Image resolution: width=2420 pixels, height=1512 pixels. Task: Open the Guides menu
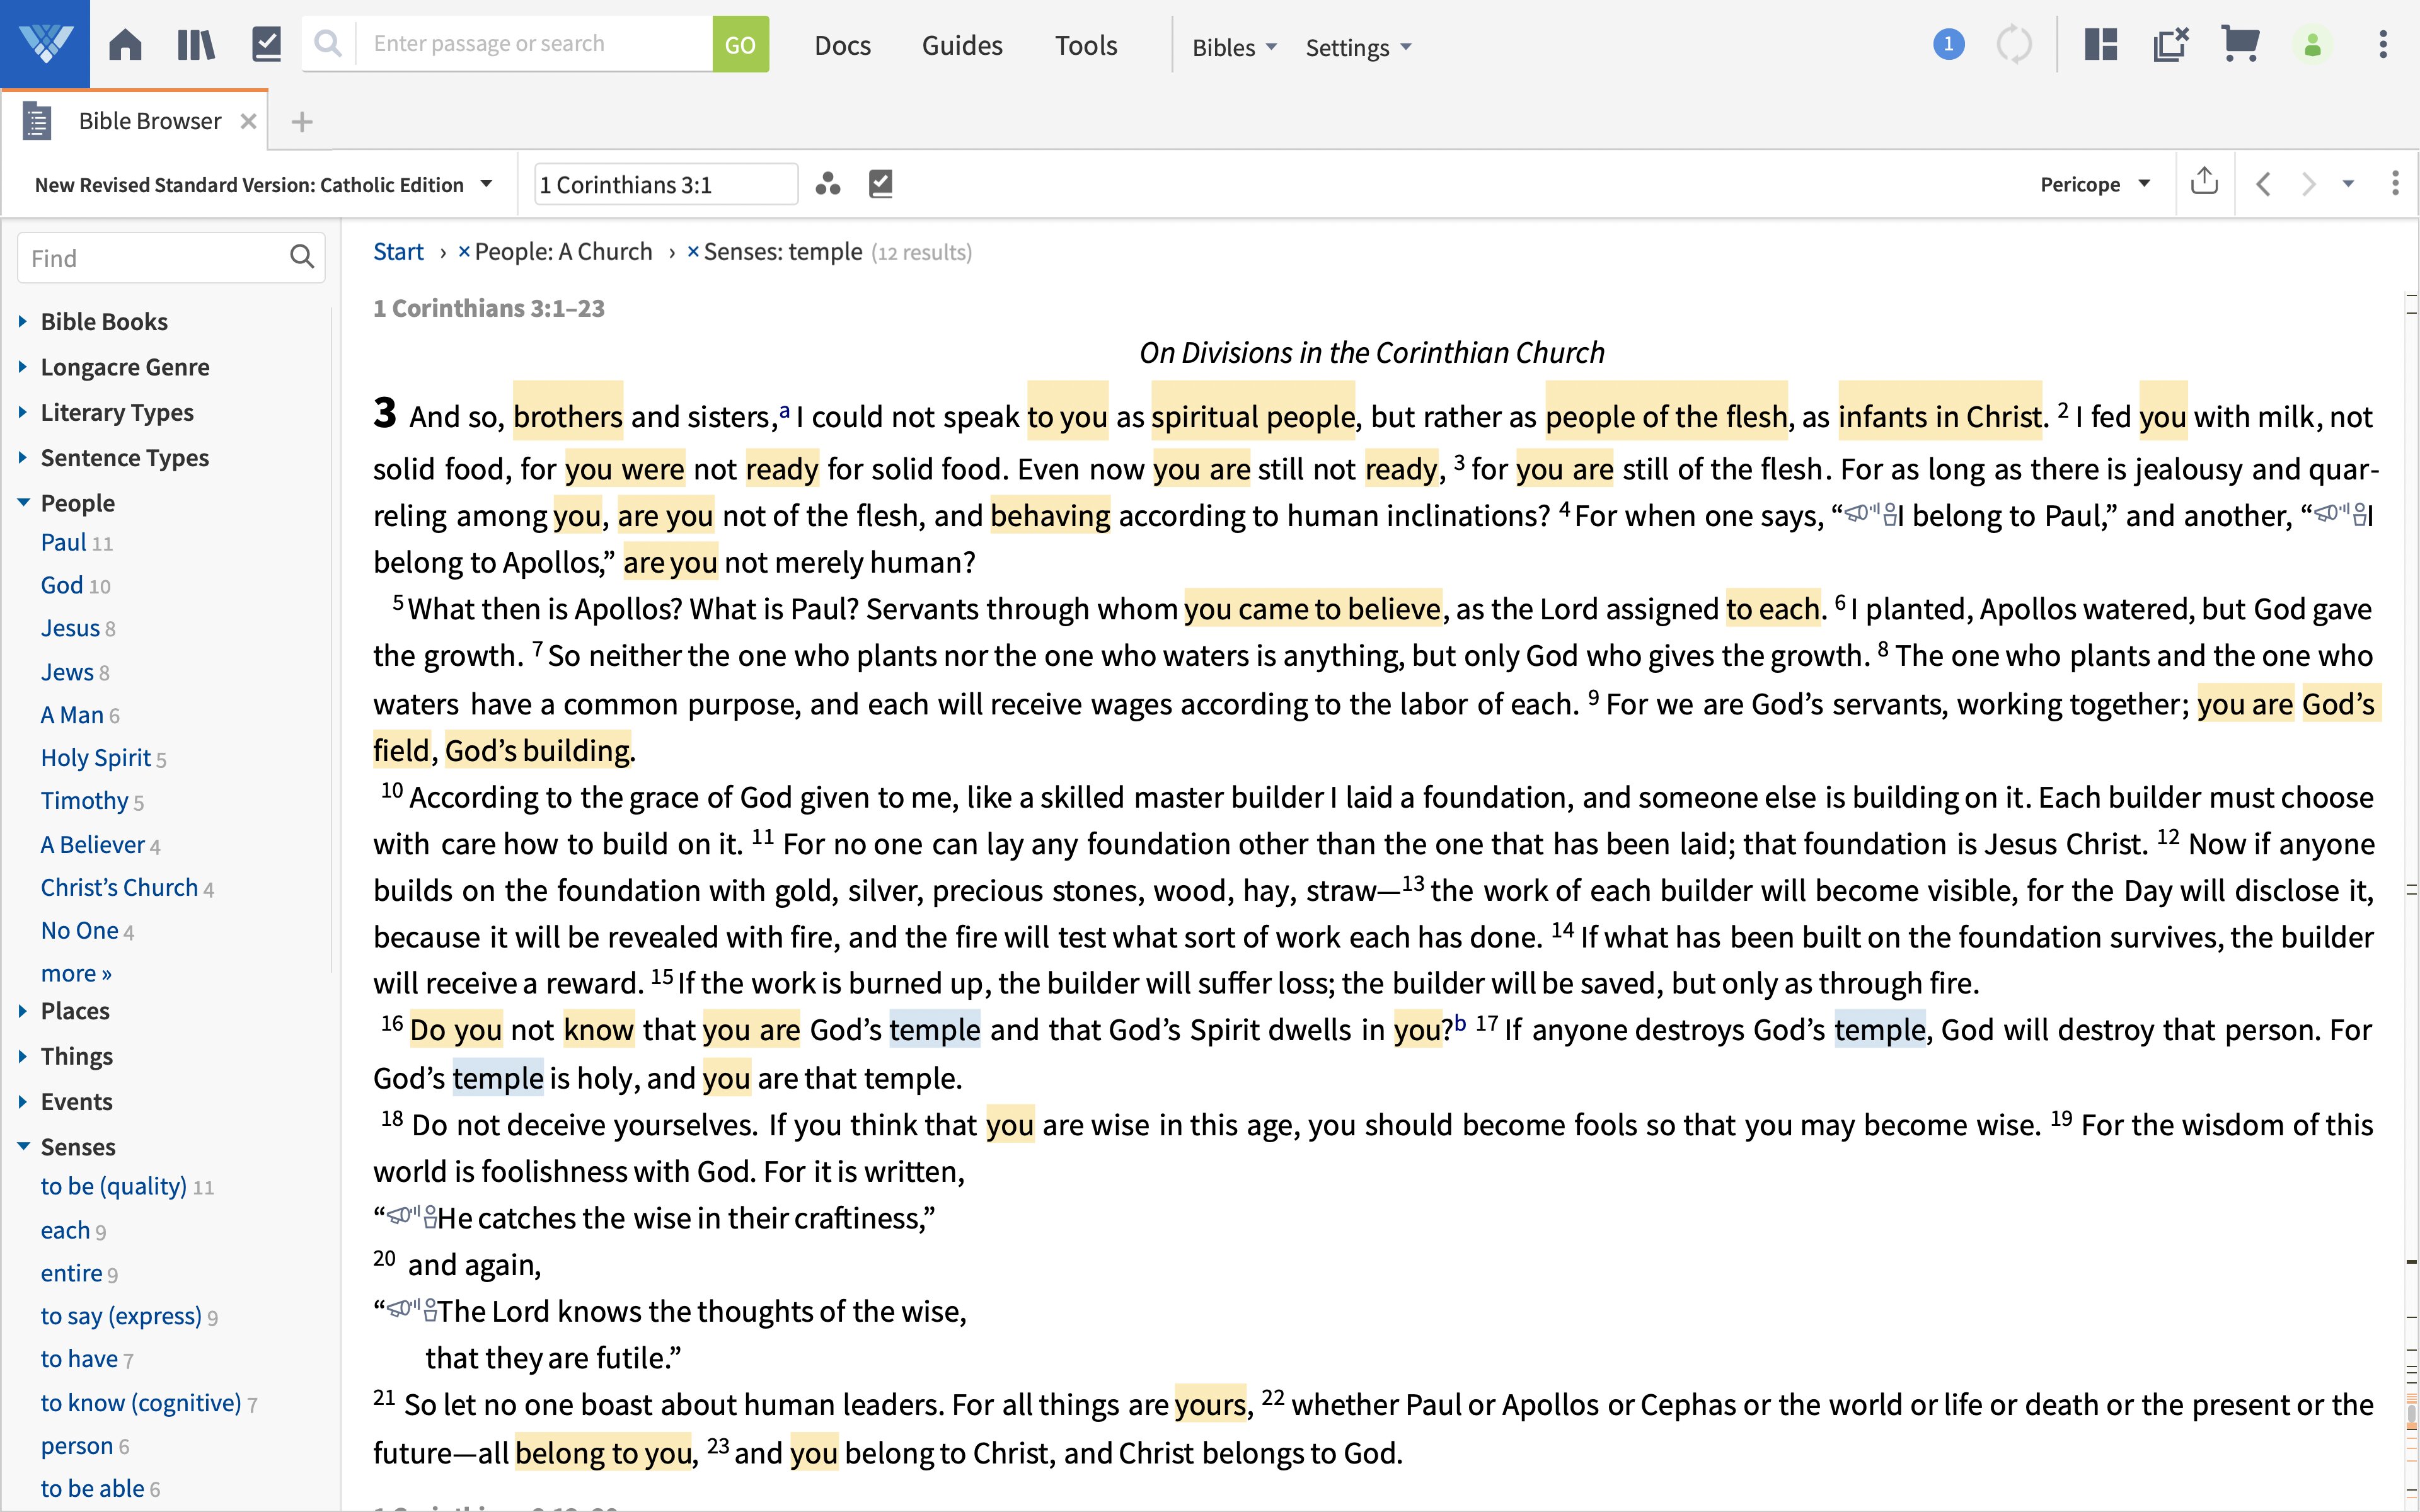(x=962, y=46)
